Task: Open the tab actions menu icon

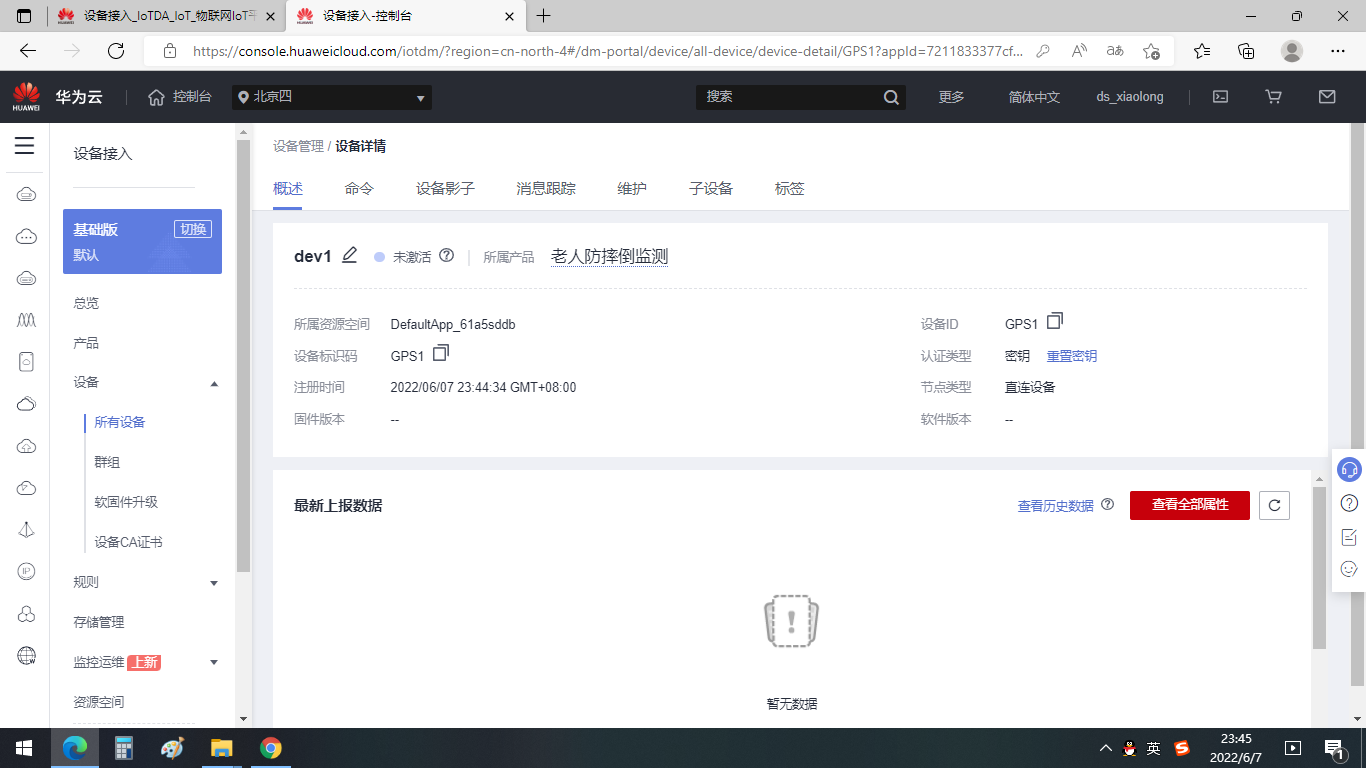Action: [x=24, y=16]
